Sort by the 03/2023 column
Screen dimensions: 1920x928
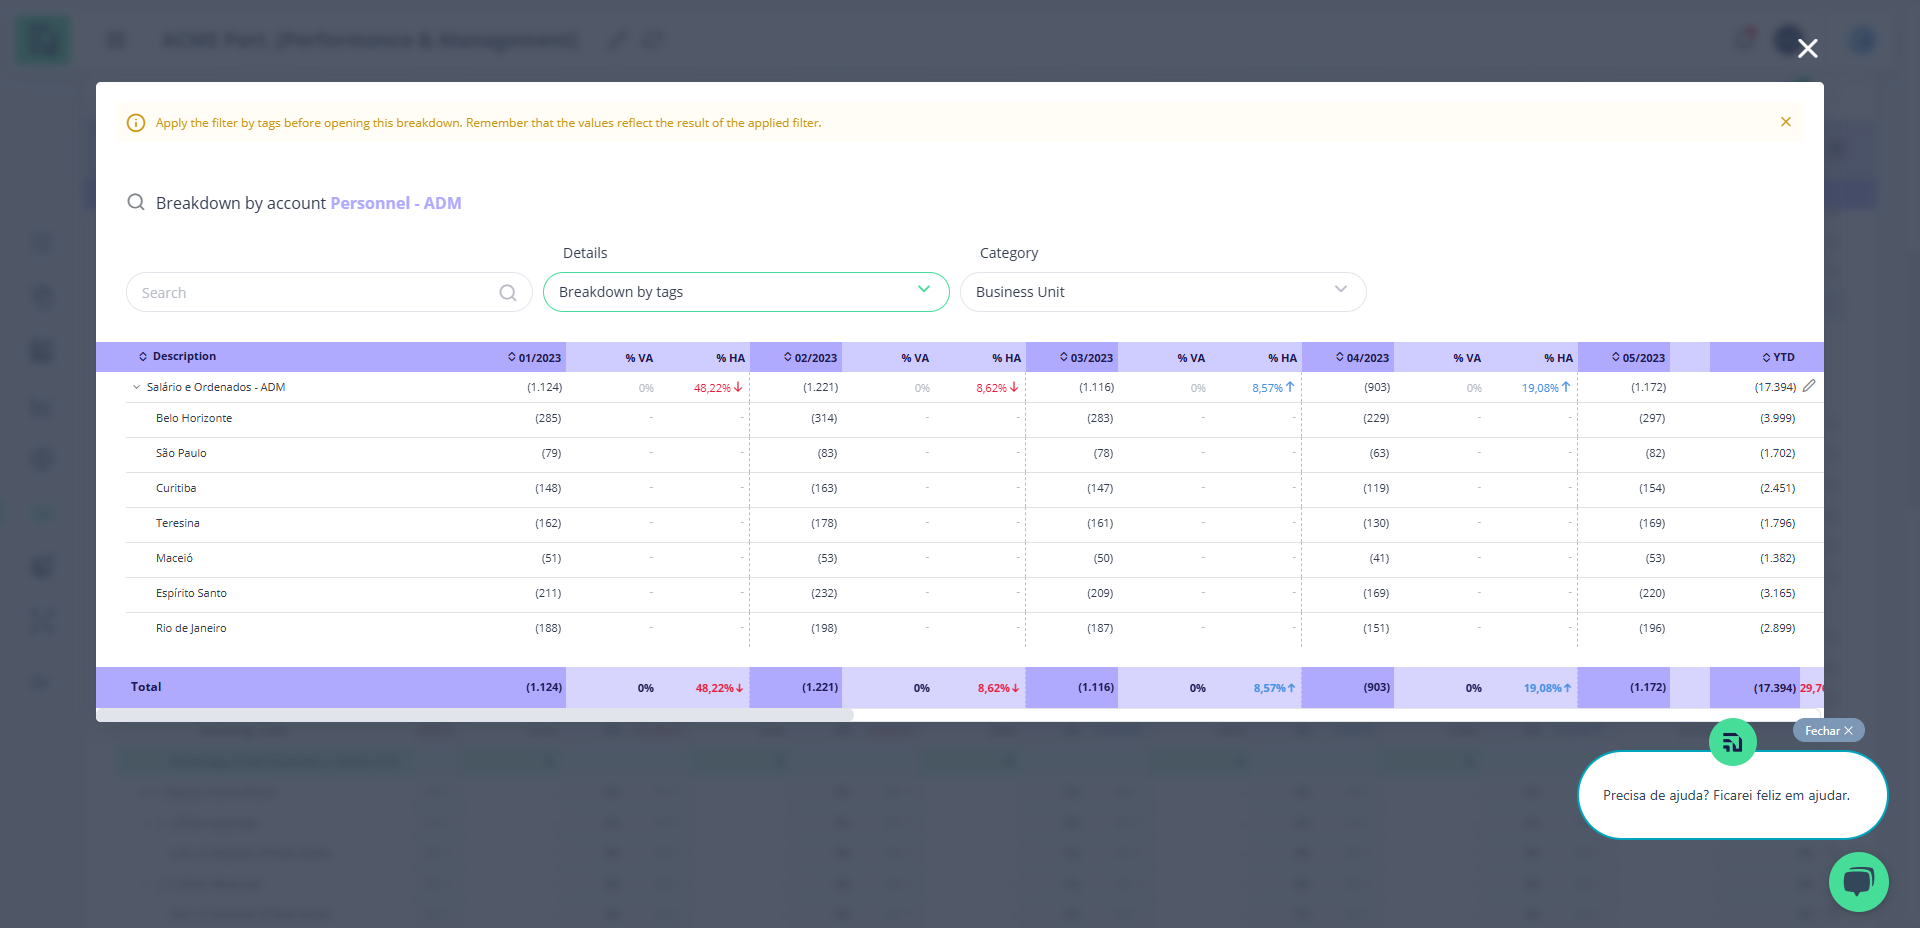(1086, 358)
